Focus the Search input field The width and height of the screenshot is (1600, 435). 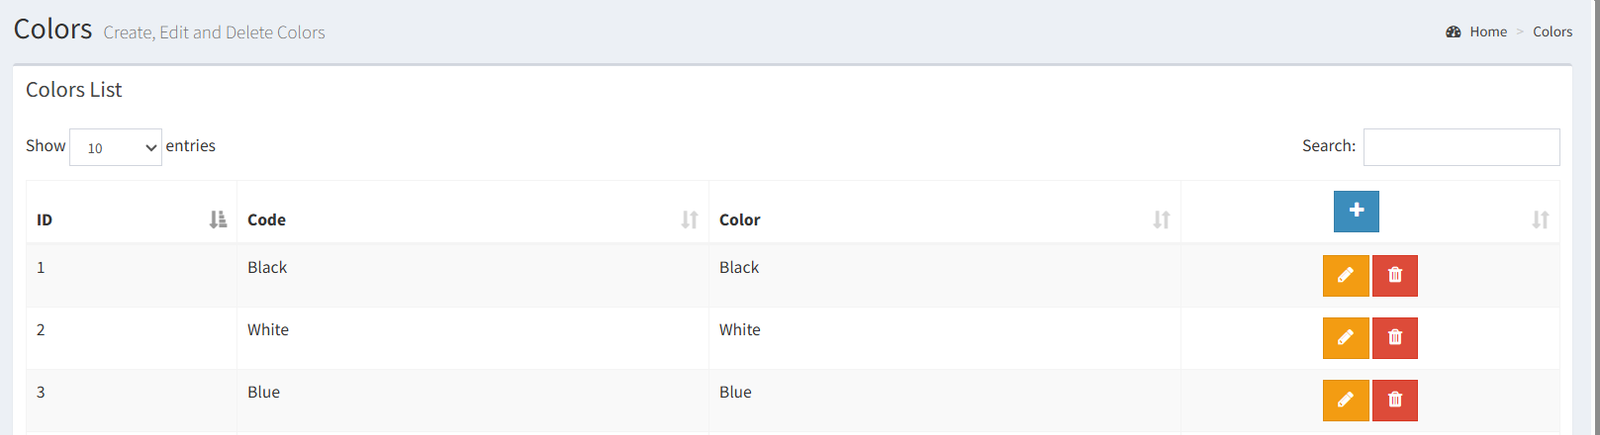coord(1461,147)
